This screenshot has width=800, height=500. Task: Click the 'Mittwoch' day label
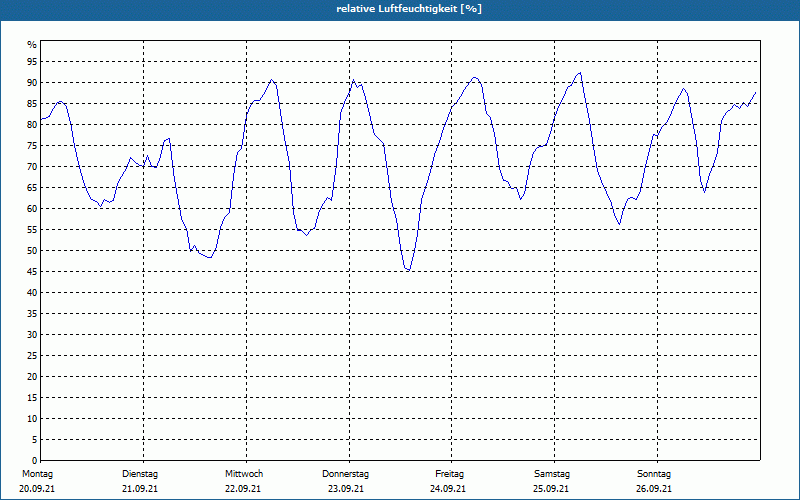[x=244, y=474]
